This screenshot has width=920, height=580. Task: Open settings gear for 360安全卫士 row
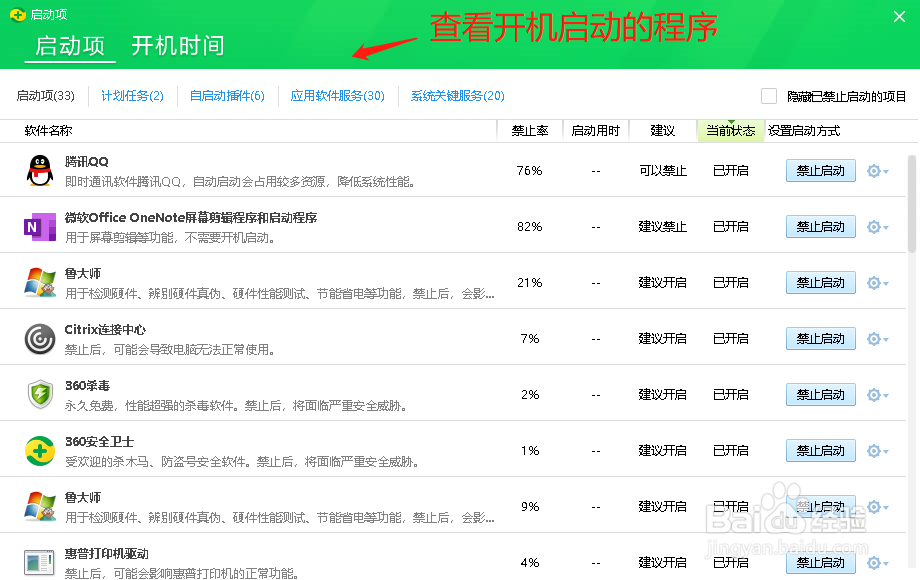tap(877, 451)
